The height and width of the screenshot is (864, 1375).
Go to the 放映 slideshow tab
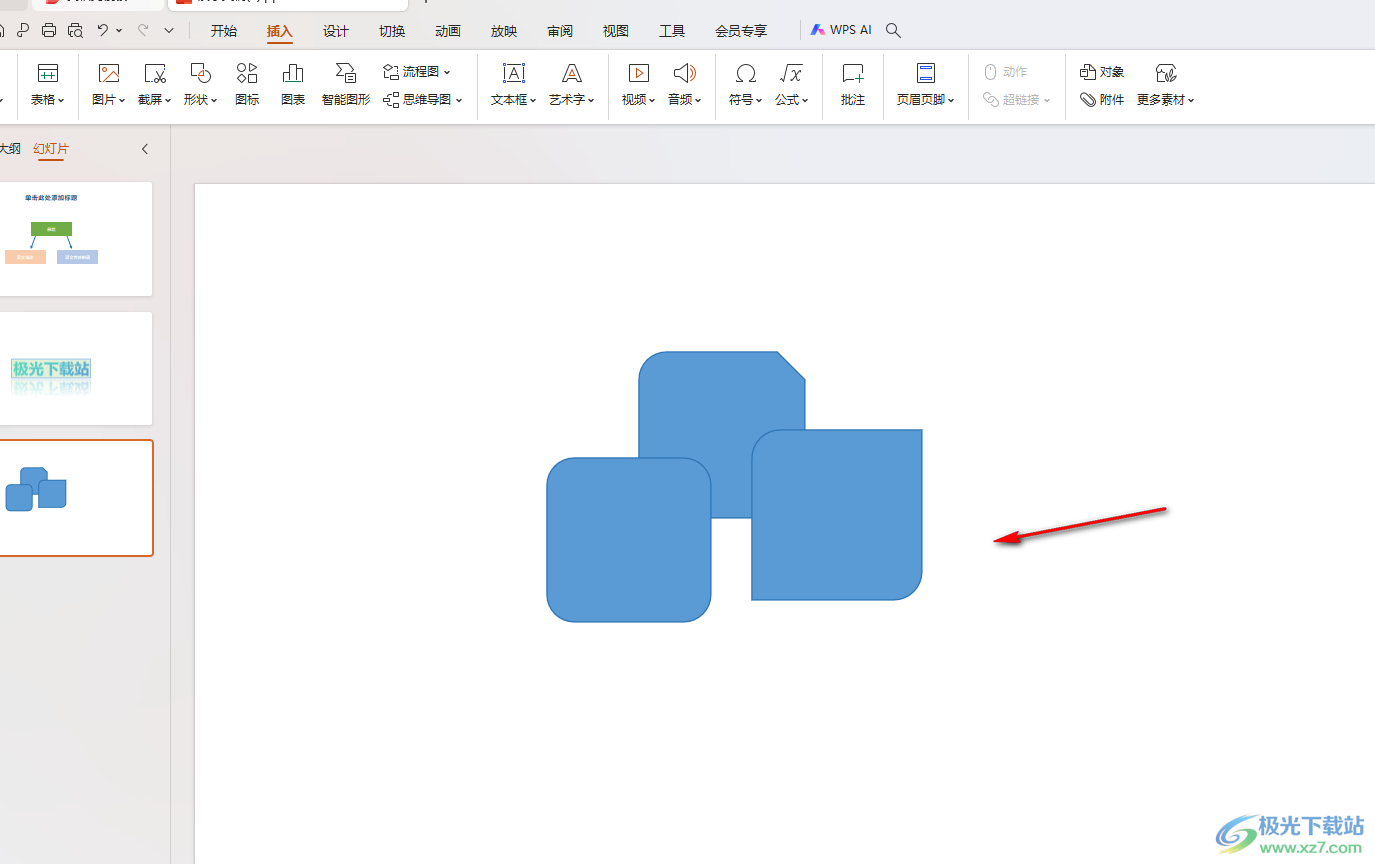point(504,31)
